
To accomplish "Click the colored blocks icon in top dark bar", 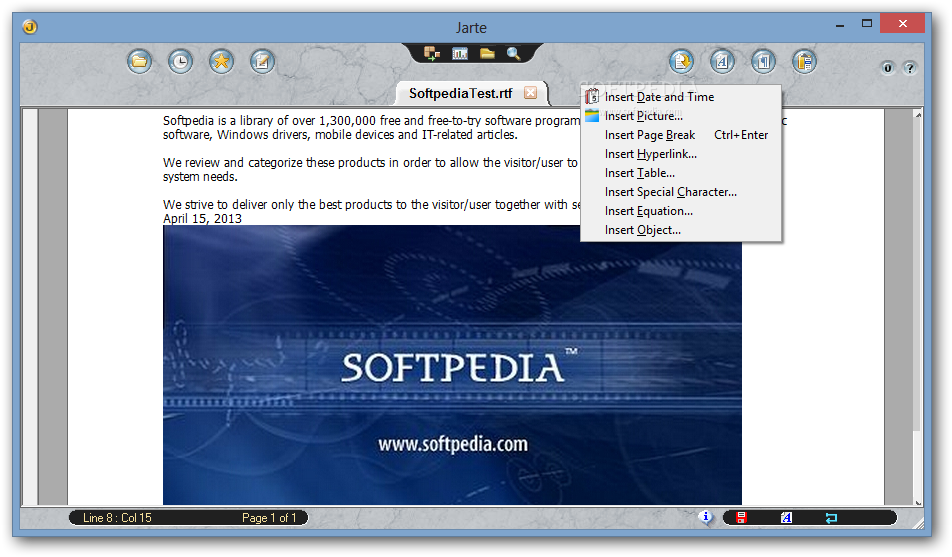I will click(x=432, y=53).
